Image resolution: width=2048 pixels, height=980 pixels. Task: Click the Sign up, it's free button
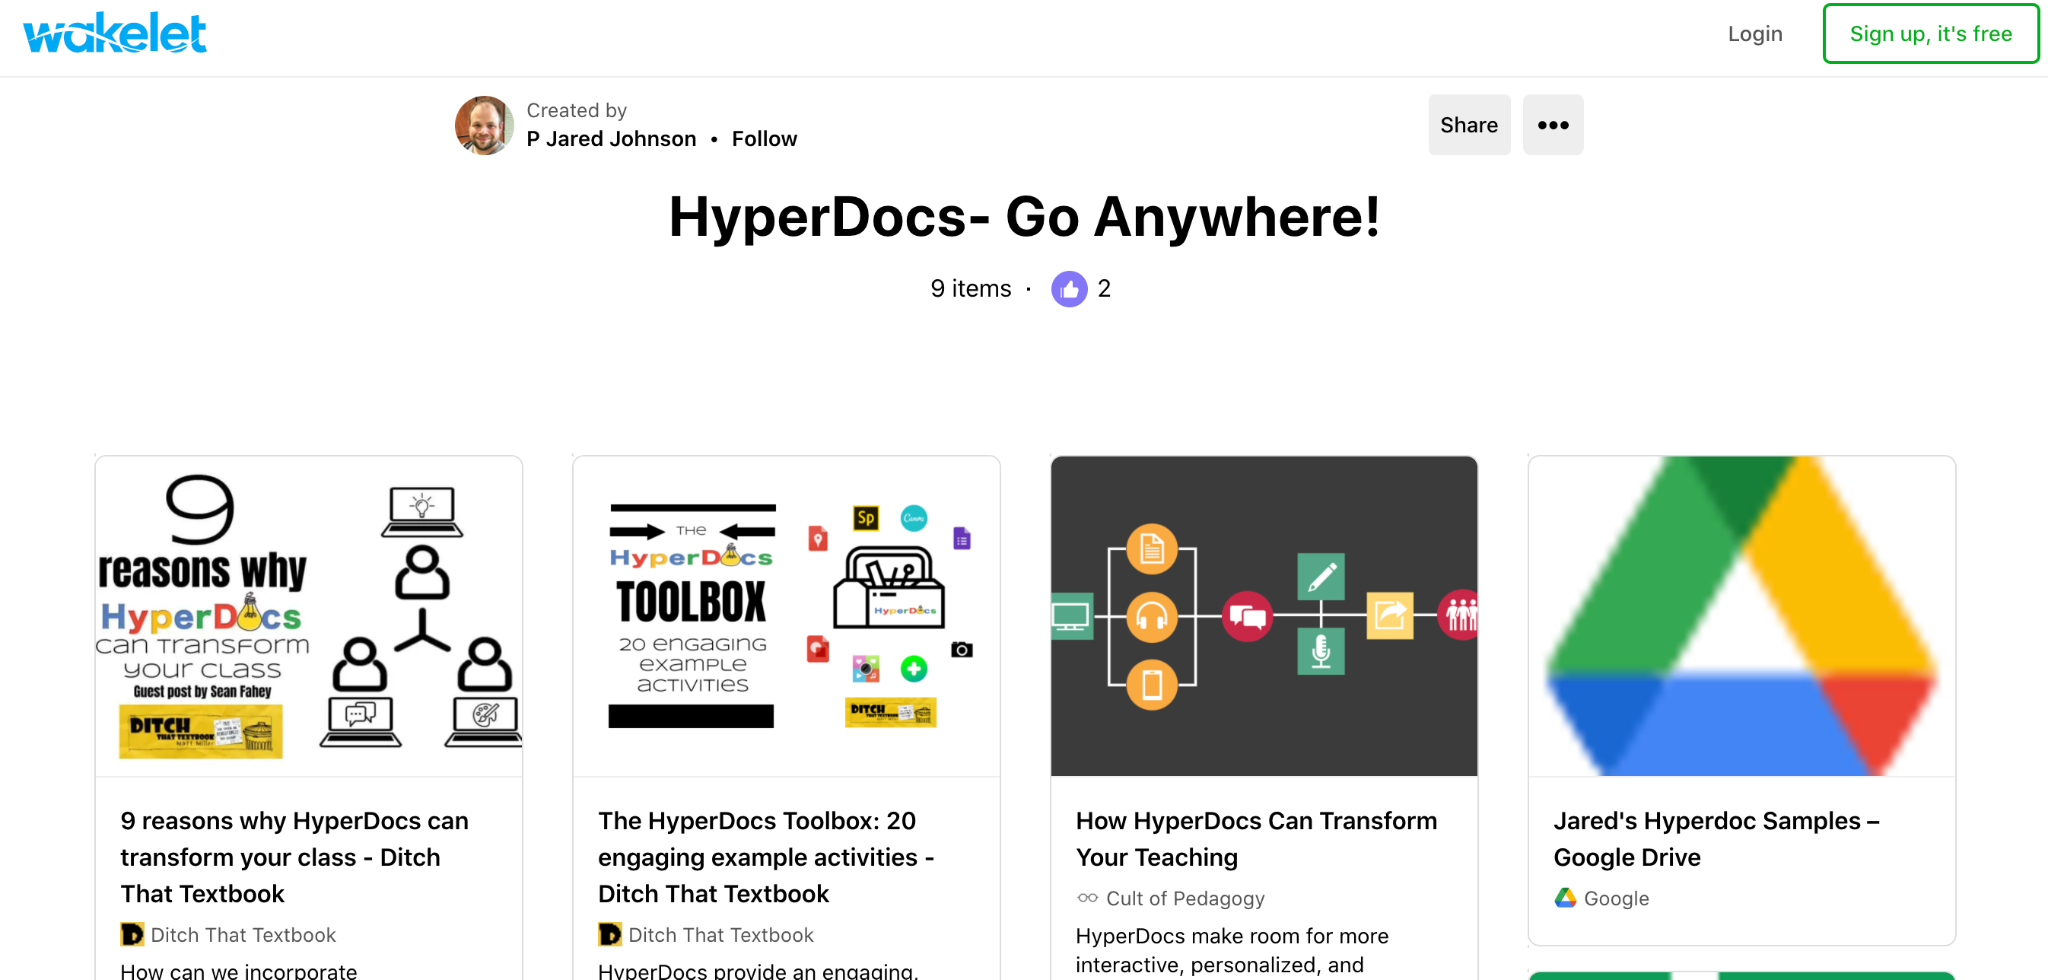point(1930,34)
